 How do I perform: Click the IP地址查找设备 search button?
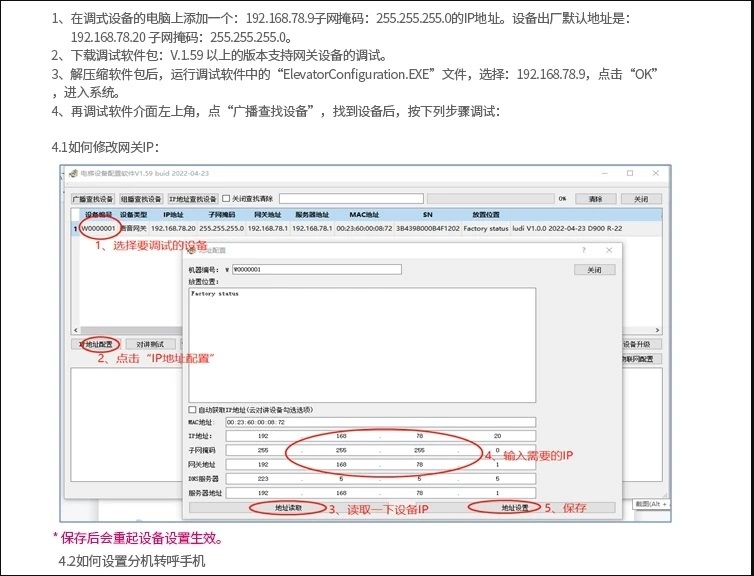pyautogui.click(x=192, y=199)
